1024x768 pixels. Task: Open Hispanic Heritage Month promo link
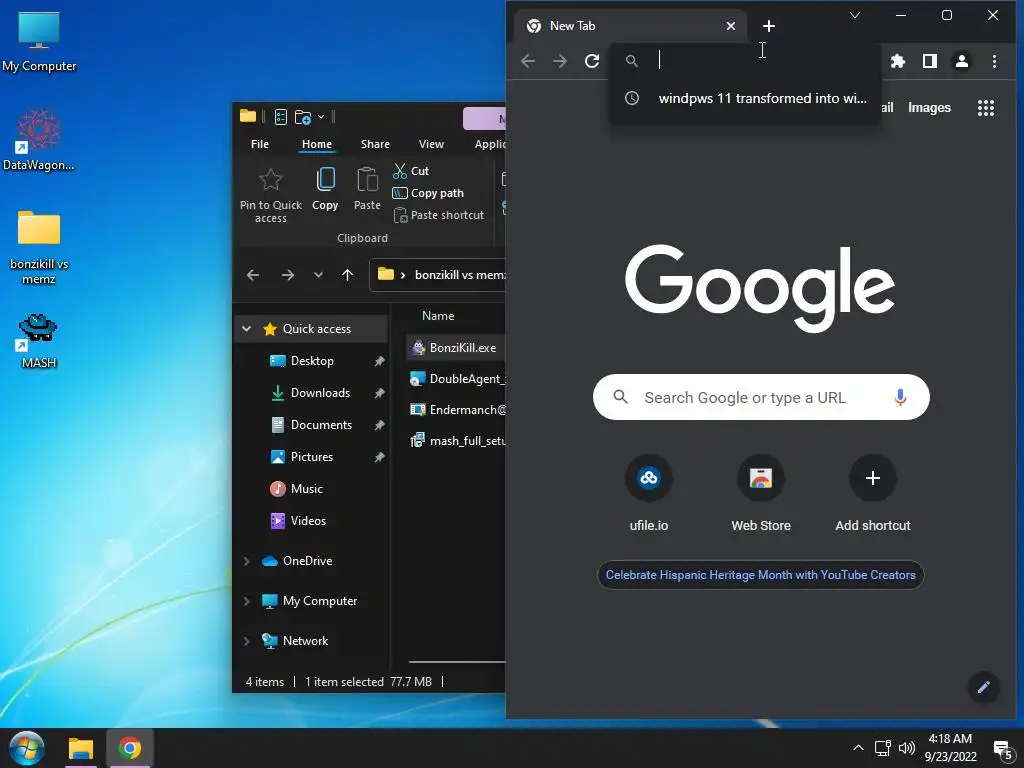[x=760, y=575]
